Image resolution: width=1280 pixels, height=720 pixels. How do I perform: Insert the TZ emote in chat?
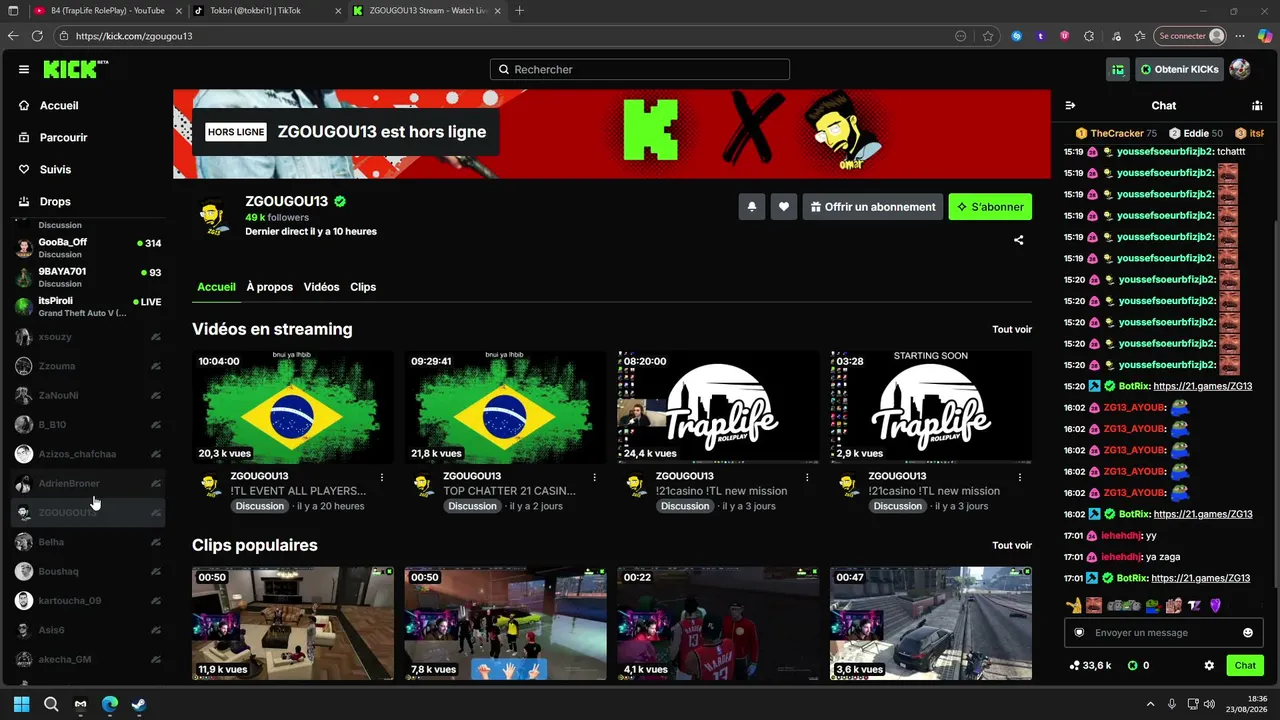pyautogui.click(x=1194, y=605)
